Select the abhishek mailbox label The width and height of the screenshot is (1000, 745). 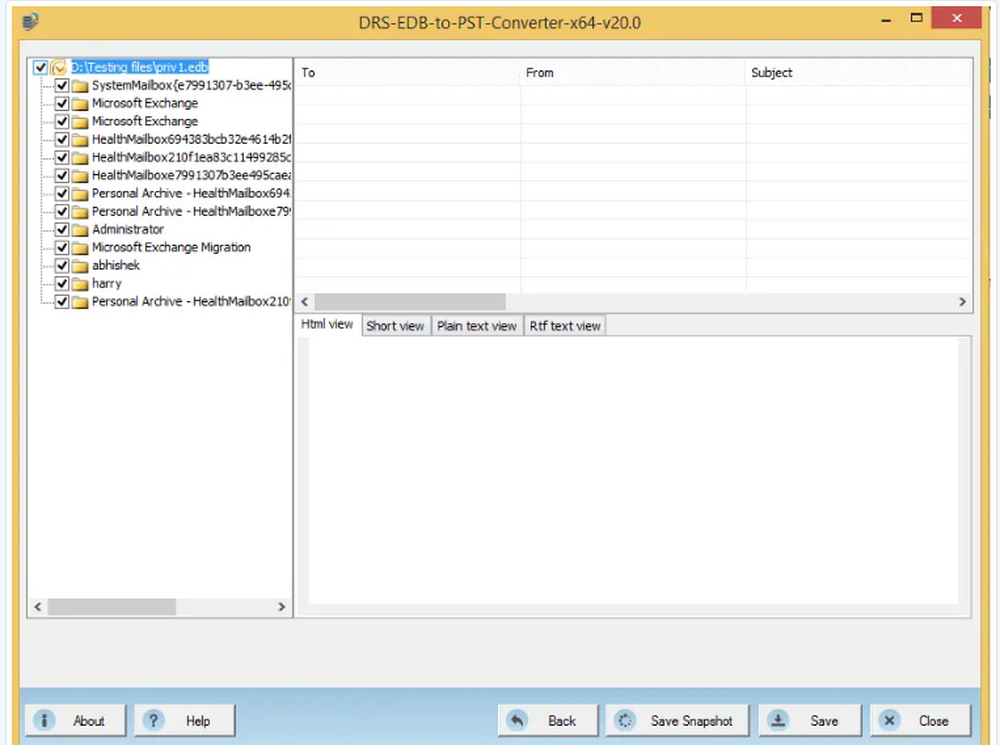[x=115, y=265]
